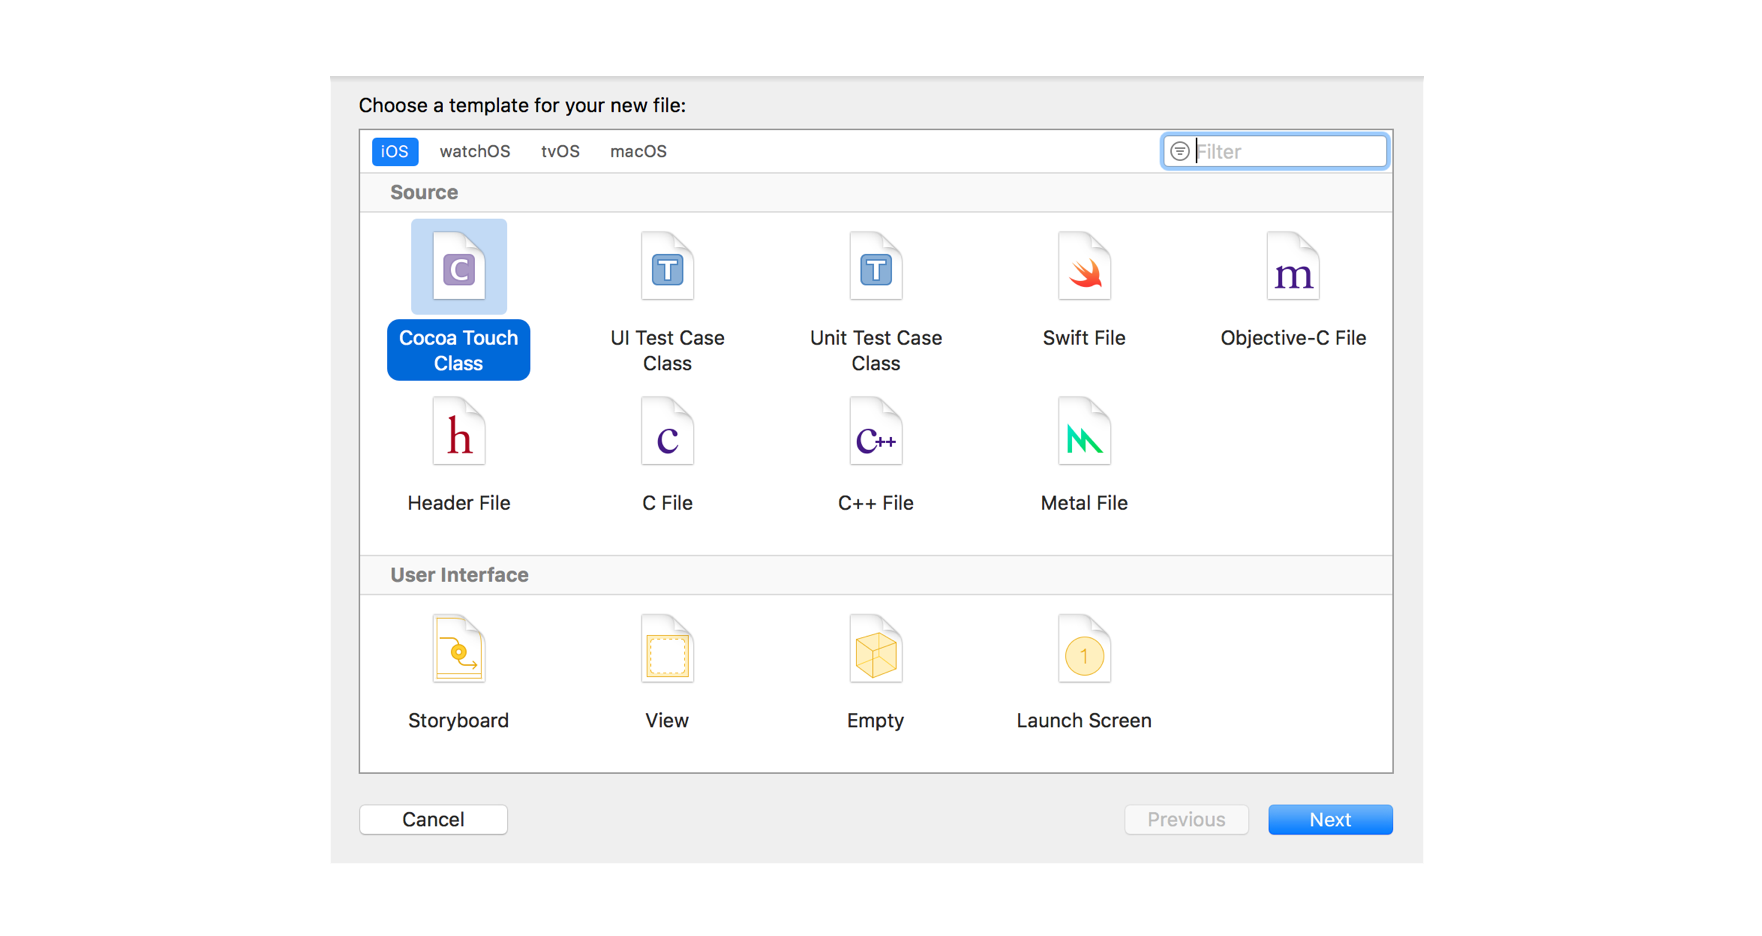Click the User Interface section header
Screen dimensions: 1762x936
point(459,575)
